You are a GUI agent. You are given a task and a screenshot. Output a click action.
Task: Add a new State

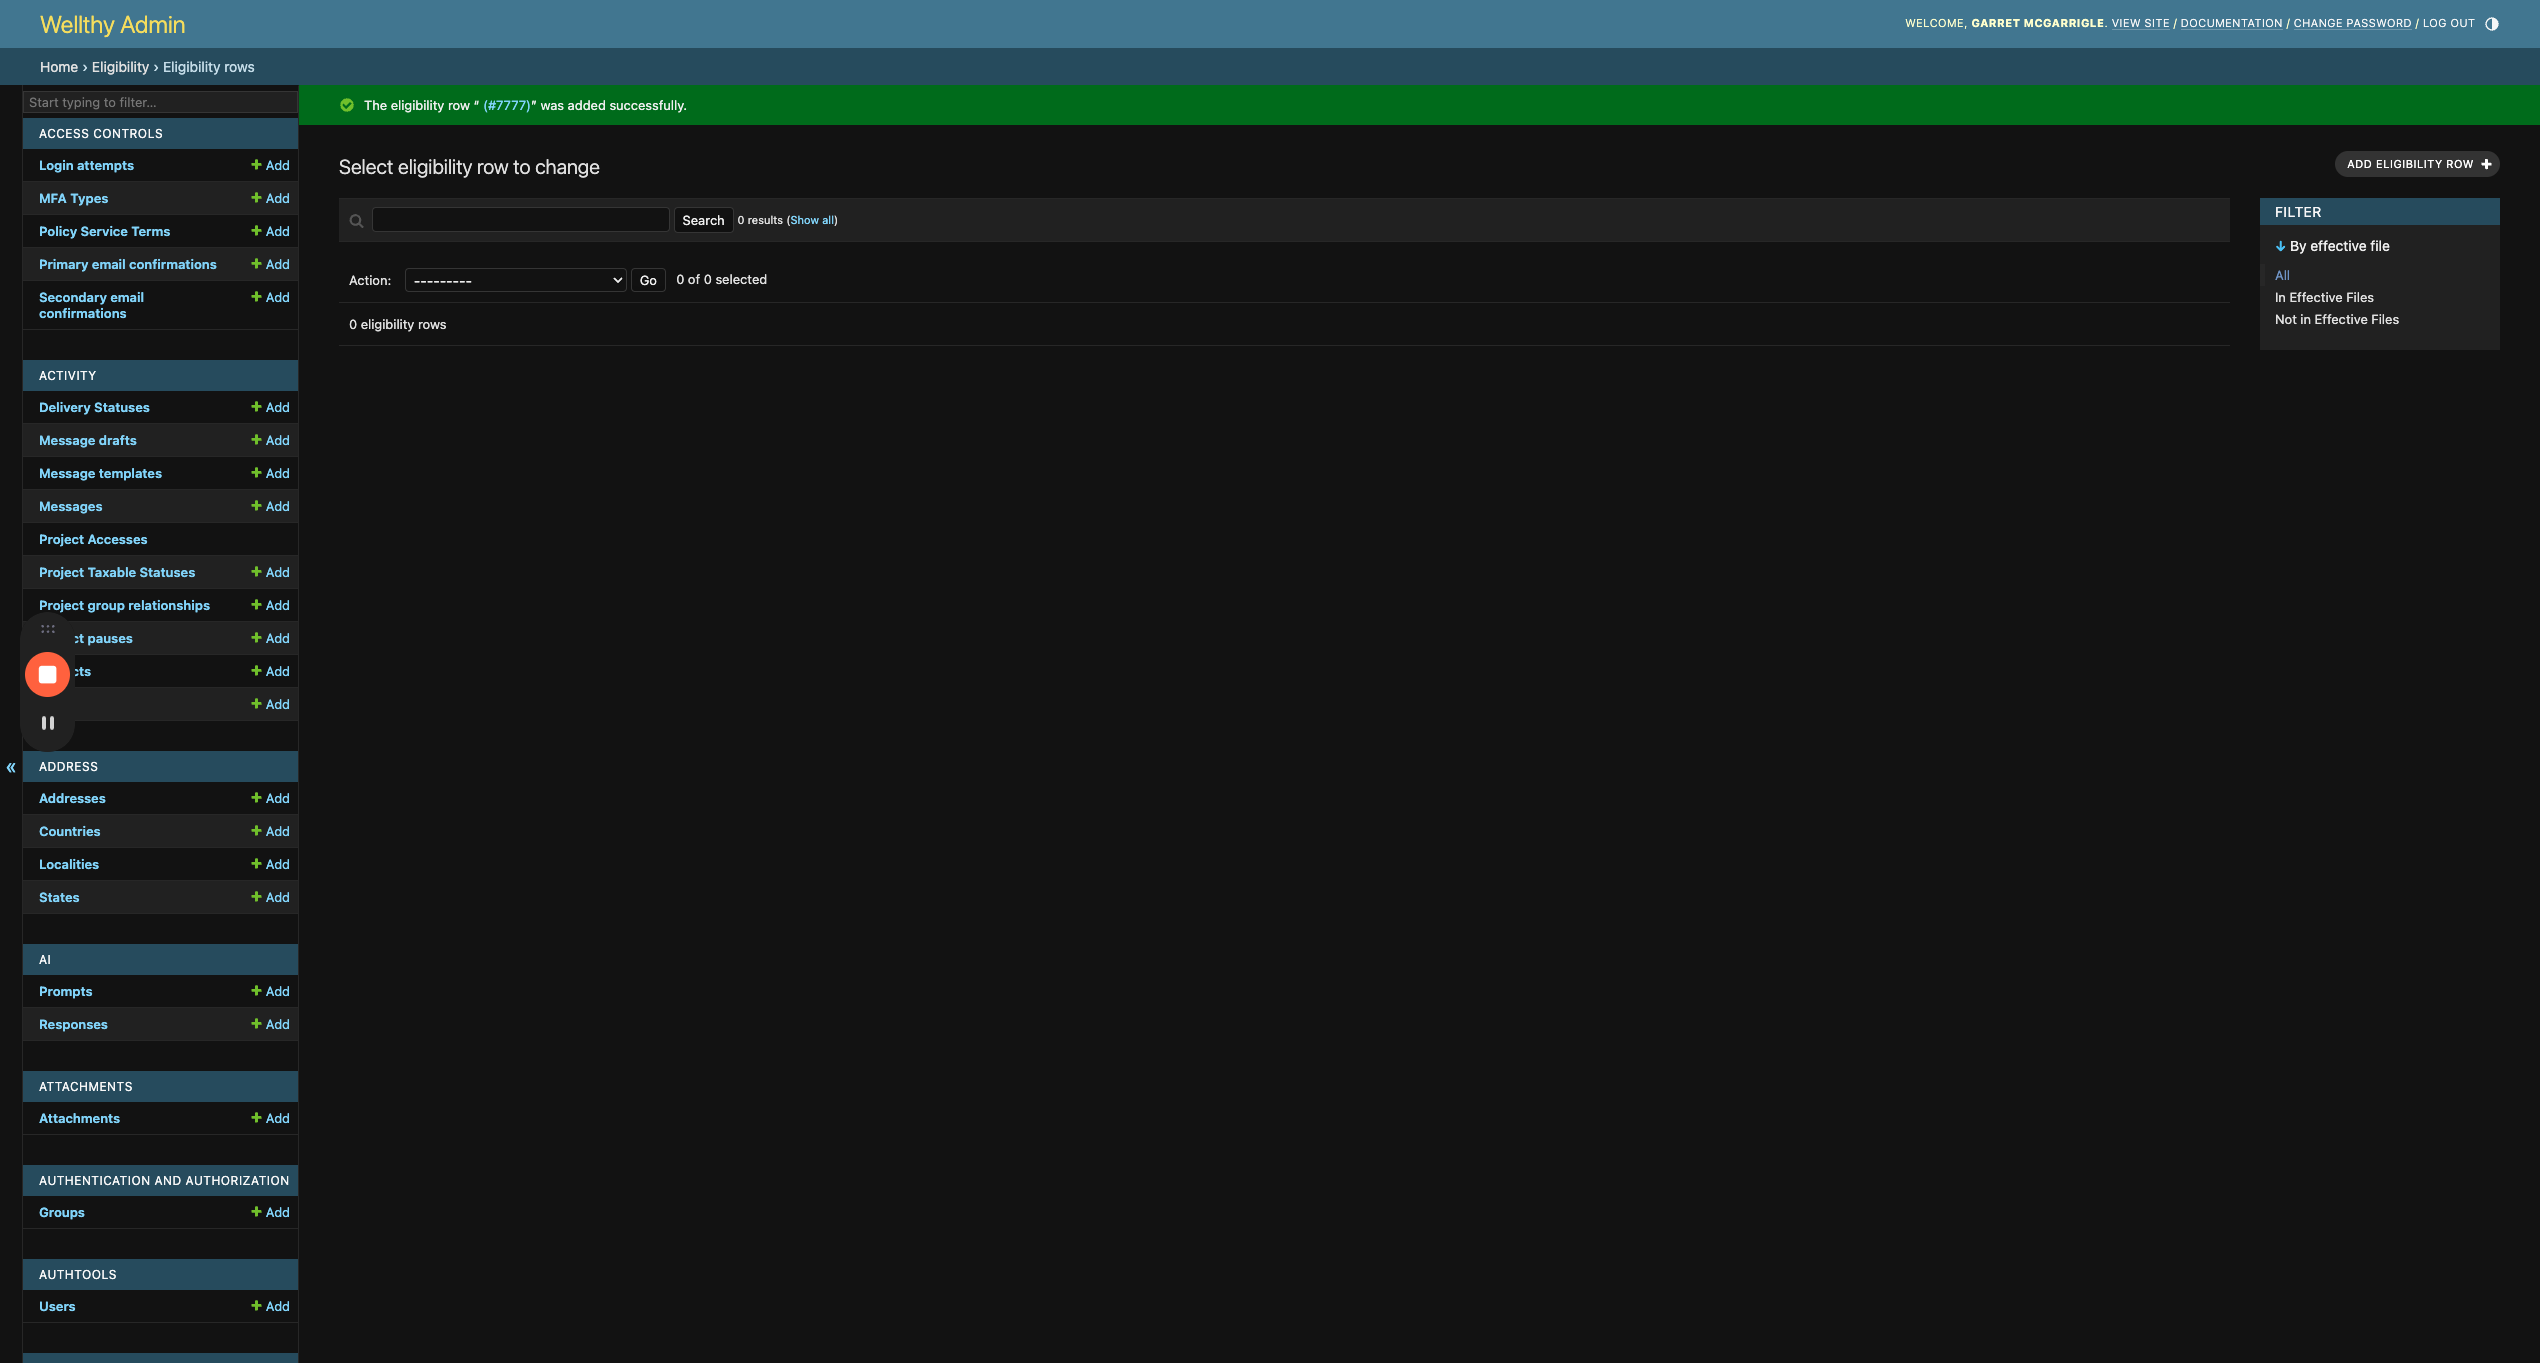(x=270, y=897)
